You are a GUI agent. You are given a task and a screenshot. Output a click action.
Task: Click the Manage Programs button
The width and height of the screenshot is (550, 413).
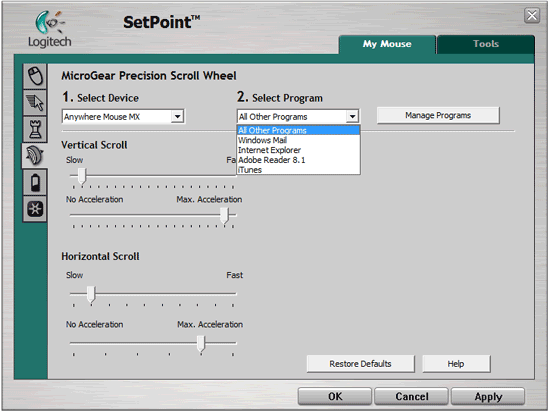[x=438, y=115]
